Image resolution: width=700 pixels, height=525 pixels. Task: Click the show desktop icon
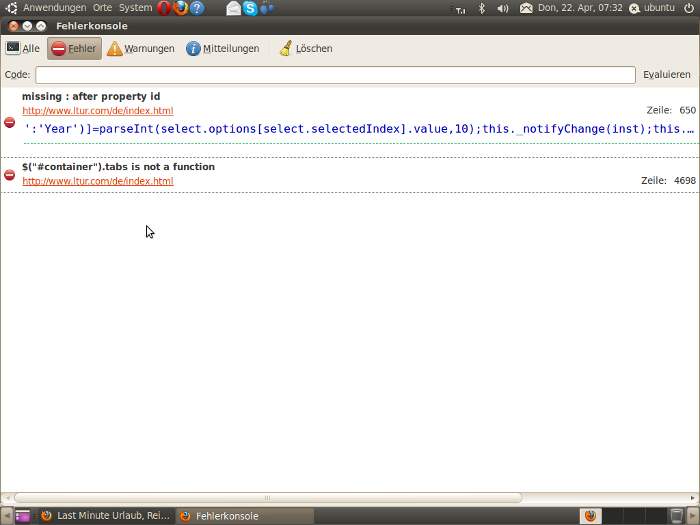(x=22, y=516)
